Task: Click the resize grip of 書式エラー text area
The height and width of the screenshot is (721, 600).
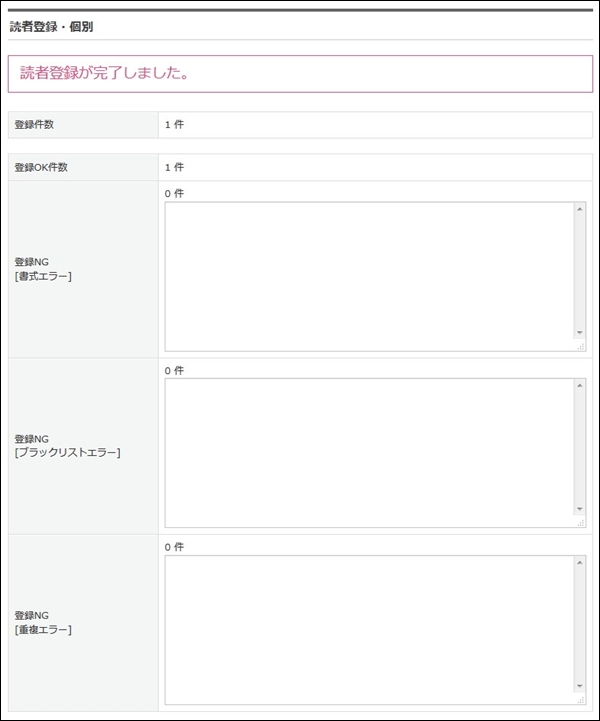Action: [581, 347]
